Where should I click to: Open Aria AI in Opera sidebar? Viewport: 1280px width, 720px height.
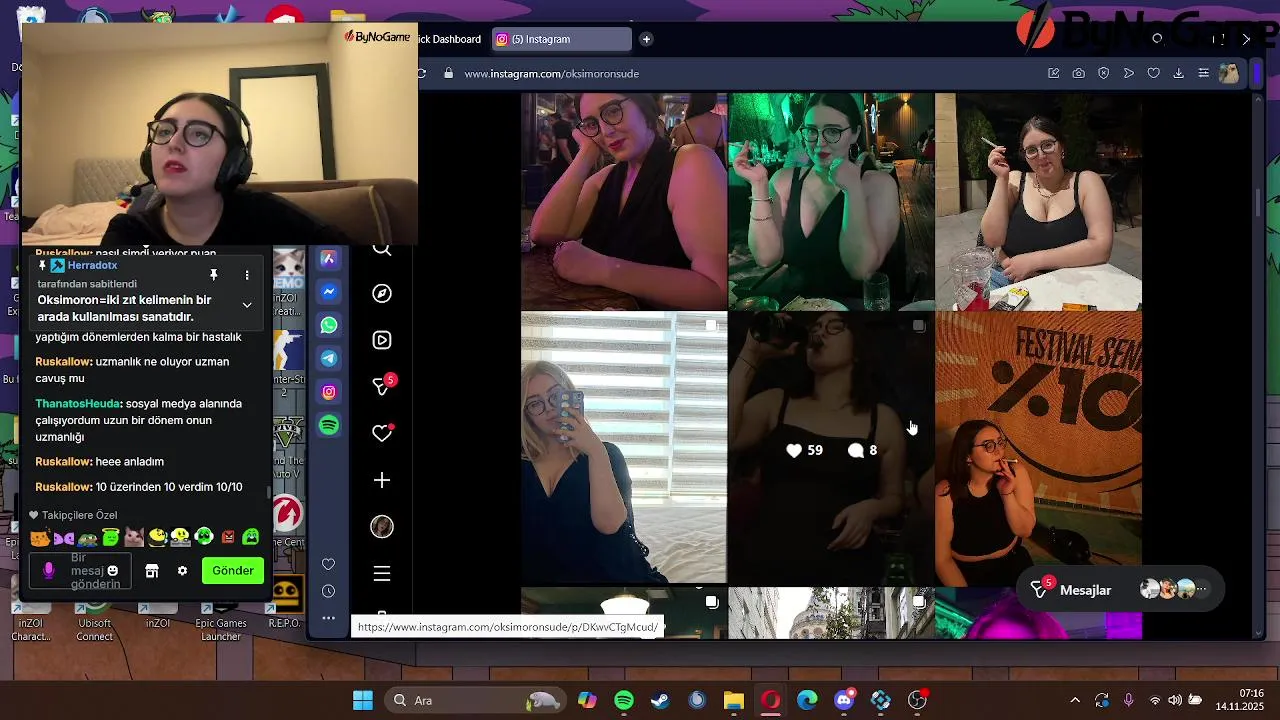click(x=328, y=259)
